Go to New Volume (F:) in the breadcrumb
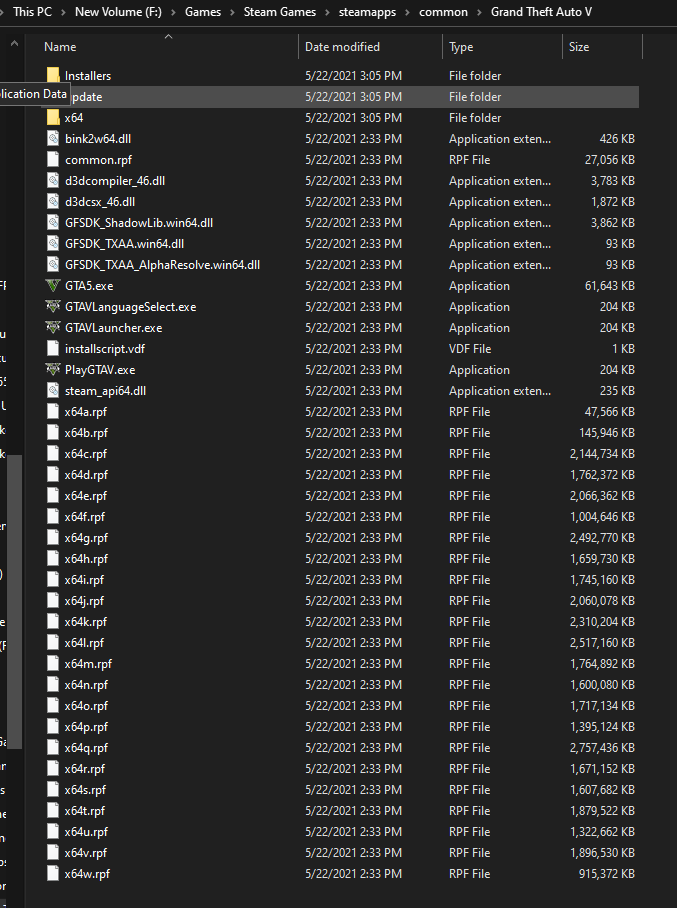 (x=118, y=12)
